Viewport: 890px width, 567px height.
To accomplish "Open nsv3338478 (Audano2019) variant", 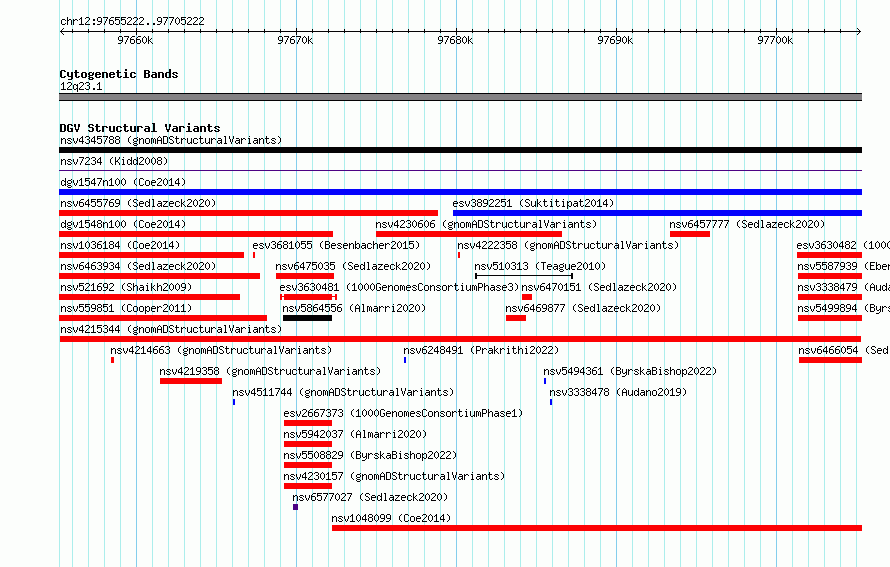I will point(618,392).
